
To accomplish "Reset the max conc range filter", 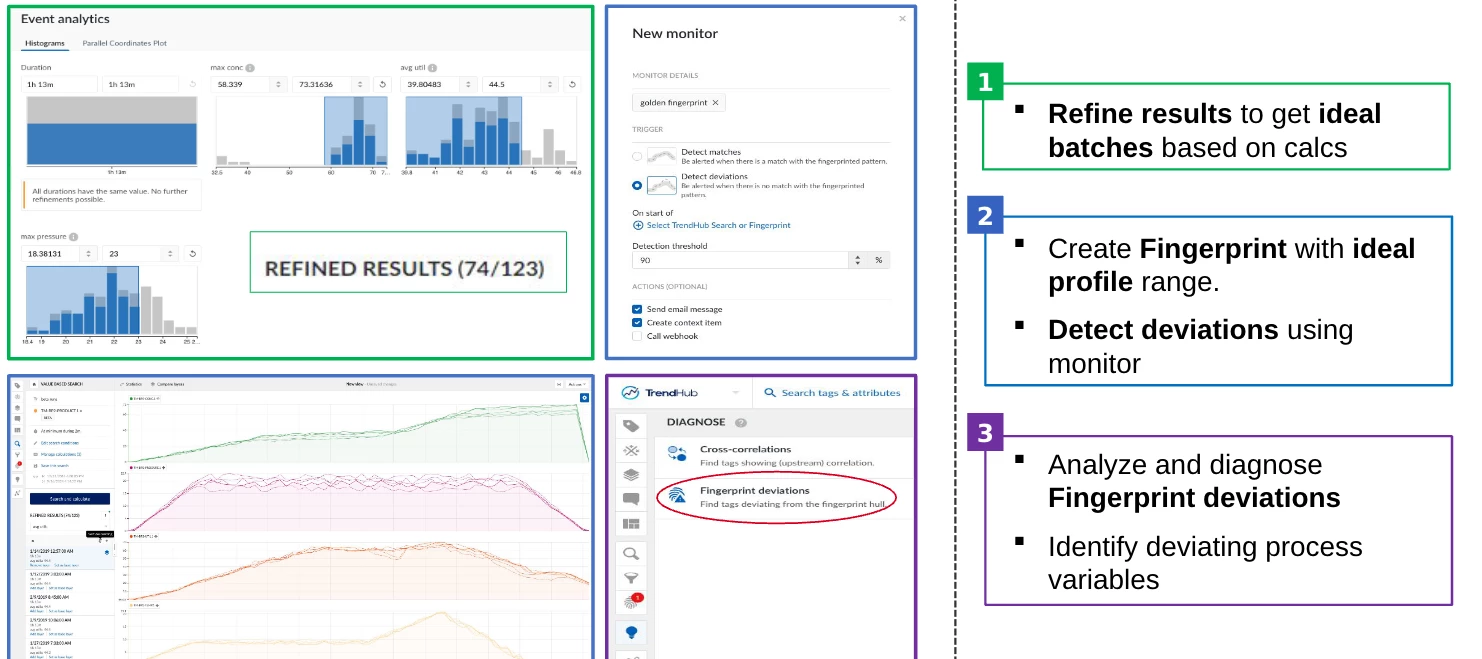I will coord(381,85).
